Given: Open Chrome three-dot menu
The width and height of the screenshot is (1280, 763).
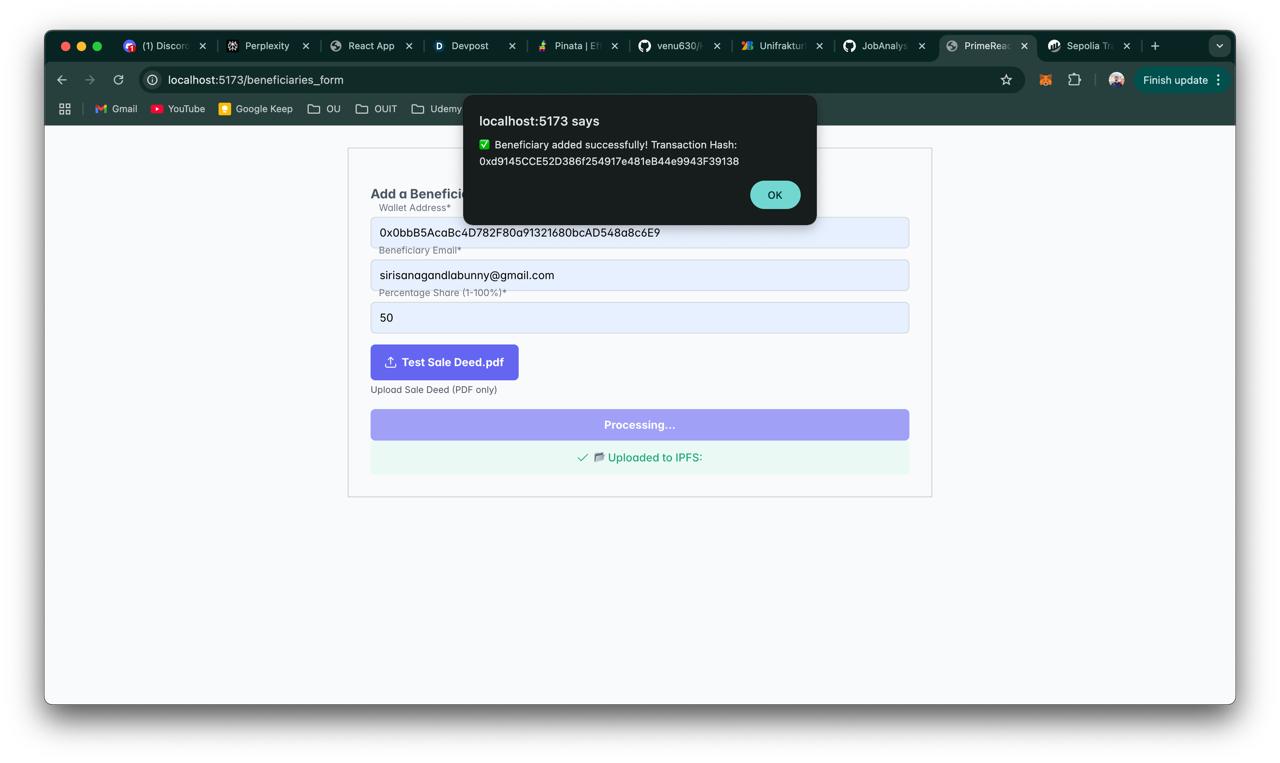Looking at the screenshot, I should pyautogui.click(x=1218, y=80).
